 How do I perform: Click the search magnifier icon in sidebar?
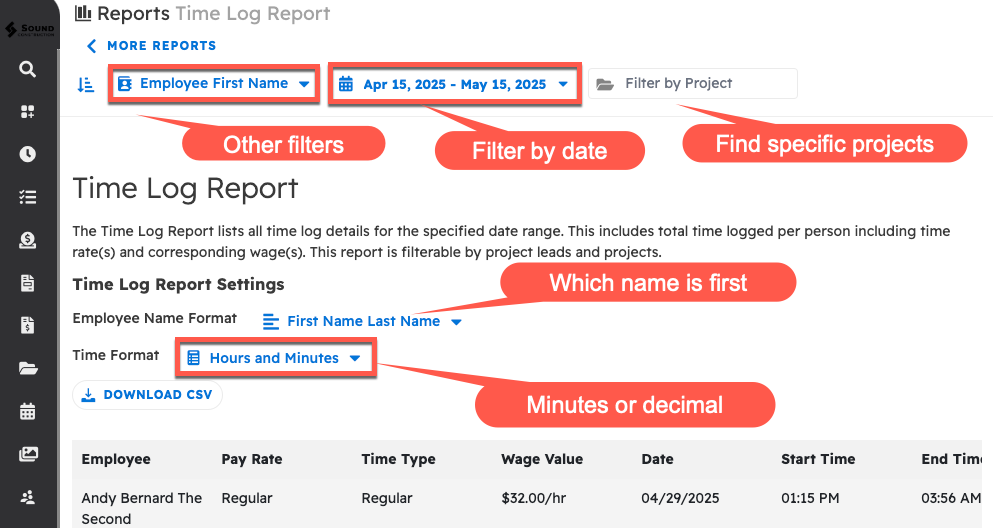[x=28, y=69]
